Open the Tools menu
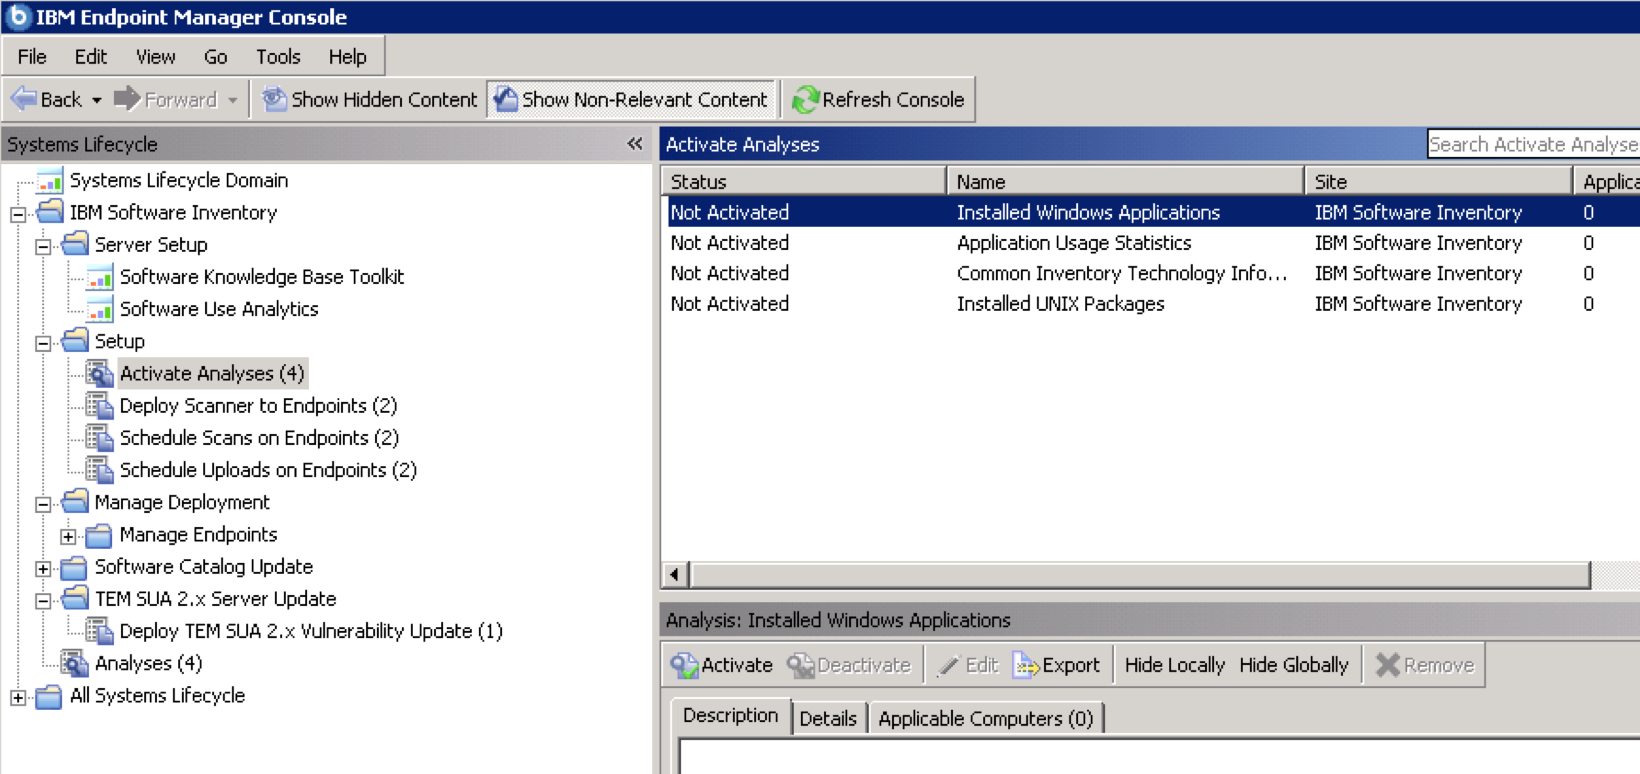This screenshot has width=1640, height=774. [x=277, y=57]
